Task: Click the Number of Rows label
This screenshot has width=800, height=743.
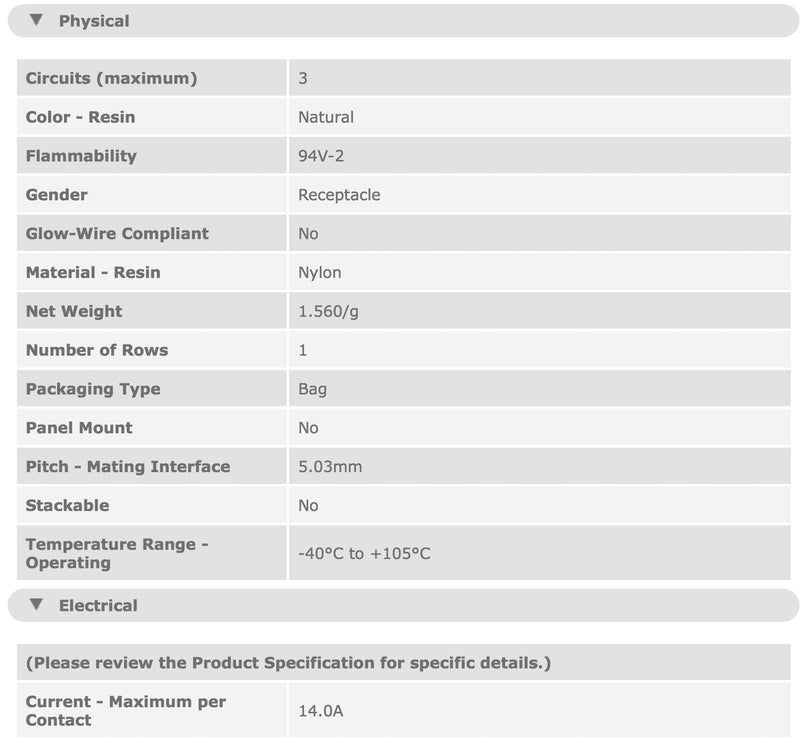Action: [x=97, y=350]
